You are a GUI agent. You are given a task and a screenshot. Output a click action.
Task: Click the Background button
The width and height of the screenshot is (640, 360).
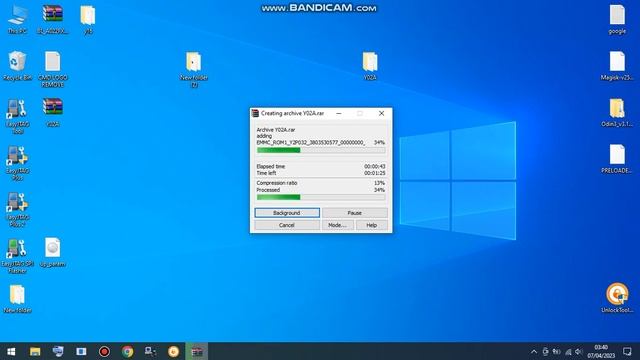(287, 213)
